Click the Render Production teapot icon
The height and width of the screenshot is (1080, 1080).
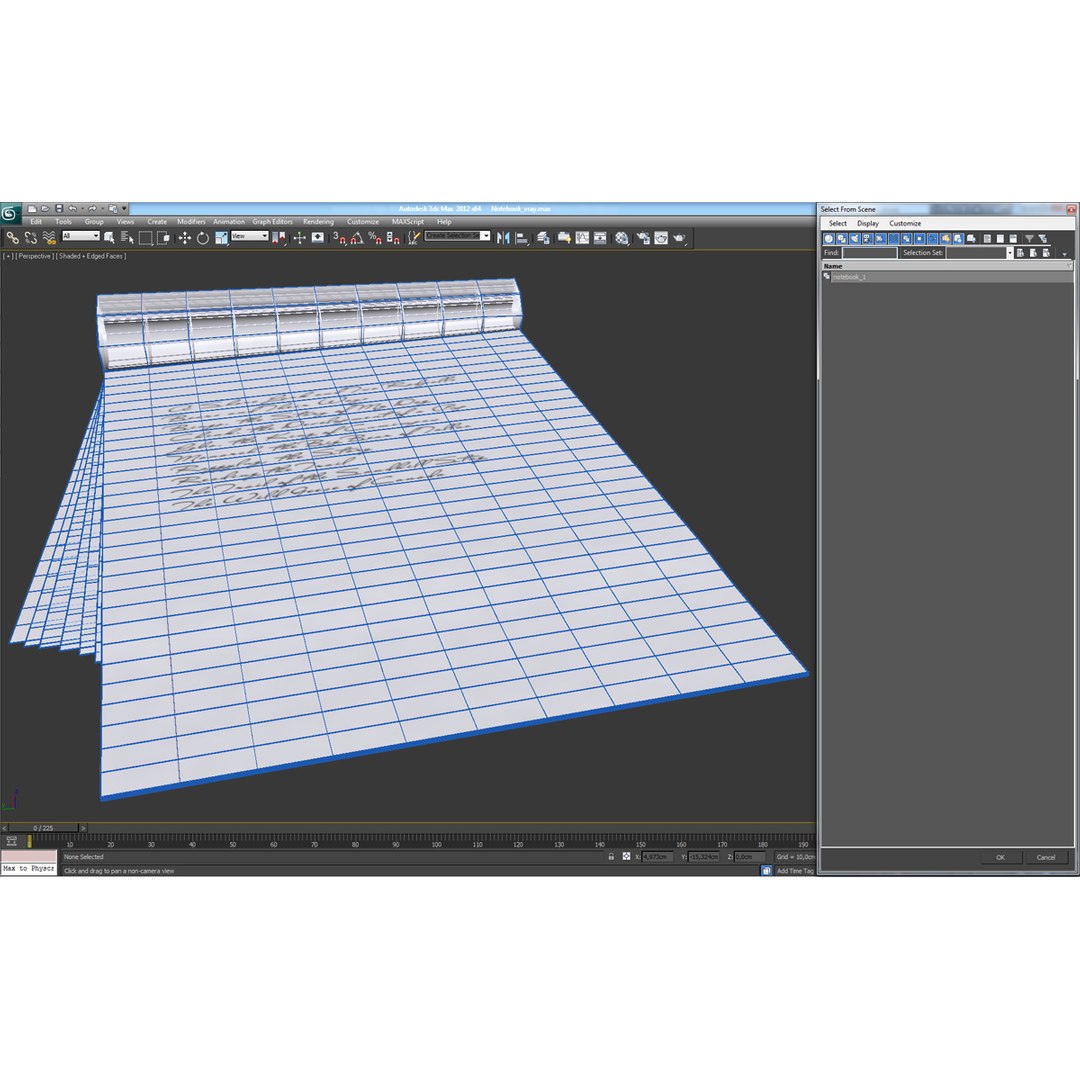pos(680,238)
